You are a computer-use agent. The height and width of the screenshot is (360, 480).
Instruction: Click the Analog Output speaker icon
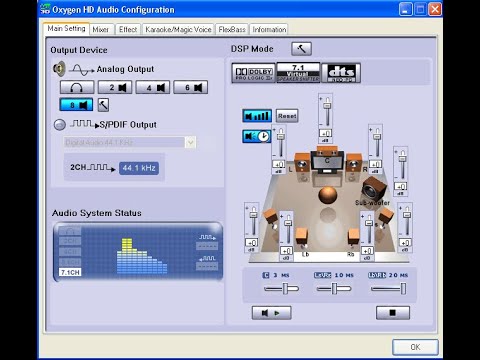[x=59, y=69]
